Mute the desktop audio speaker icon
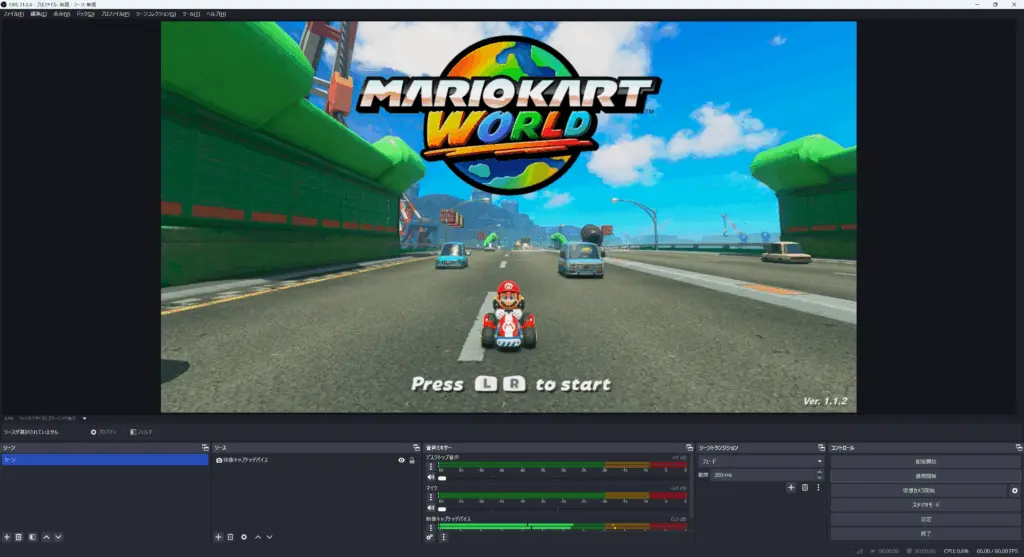The height and width of the screenshot is (557, 1024). (430, 477)
